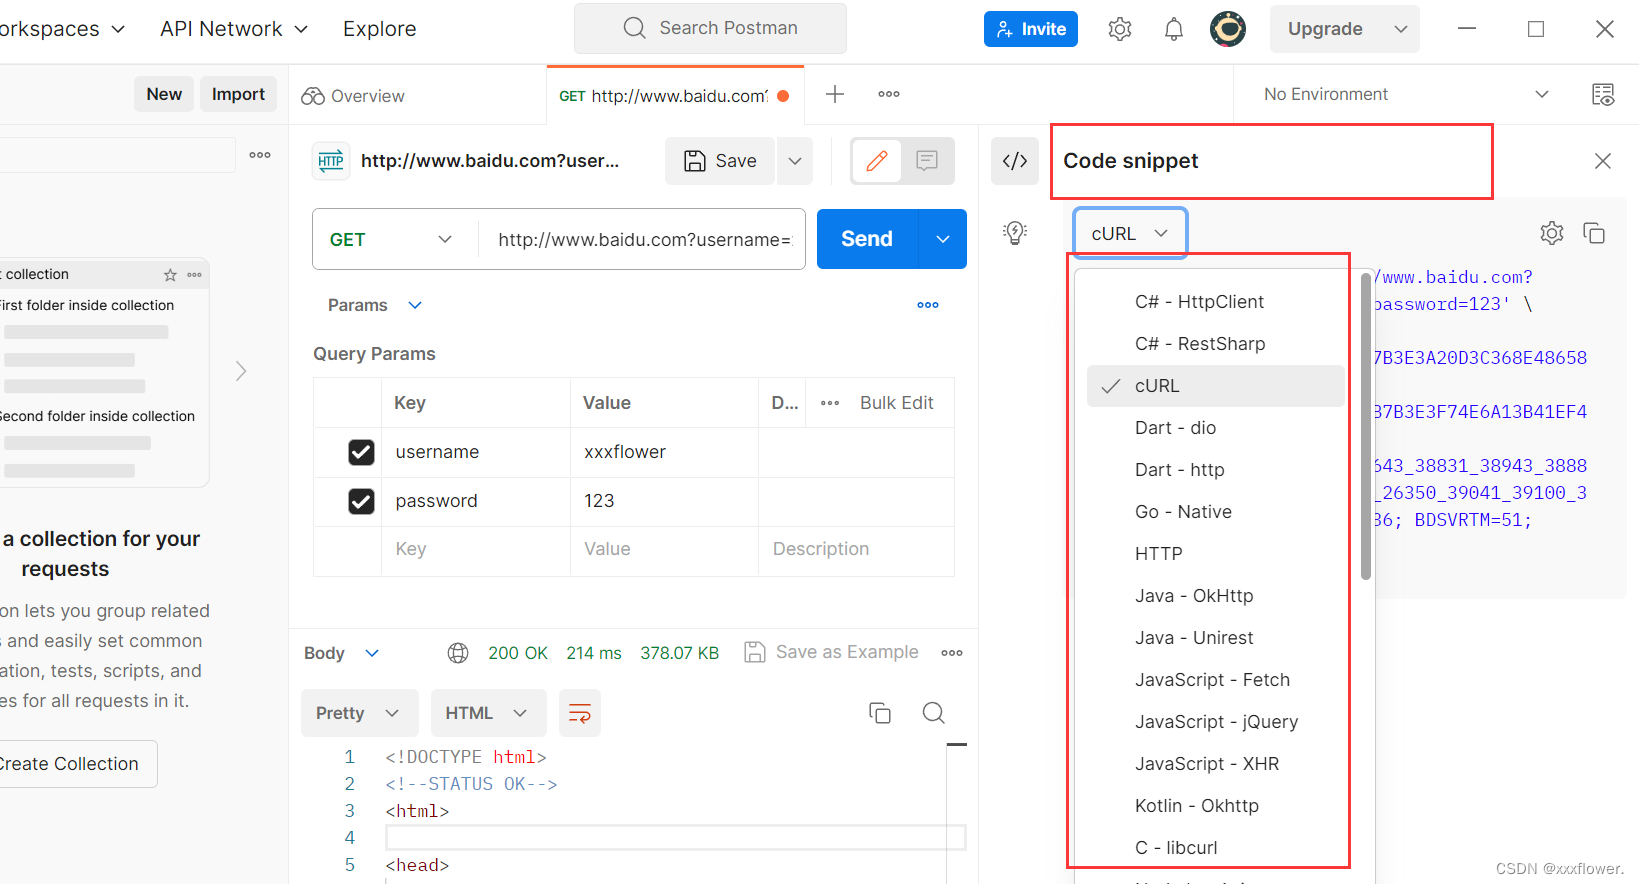
Task: Open the Explore page
Action: (x=379, y=29)
